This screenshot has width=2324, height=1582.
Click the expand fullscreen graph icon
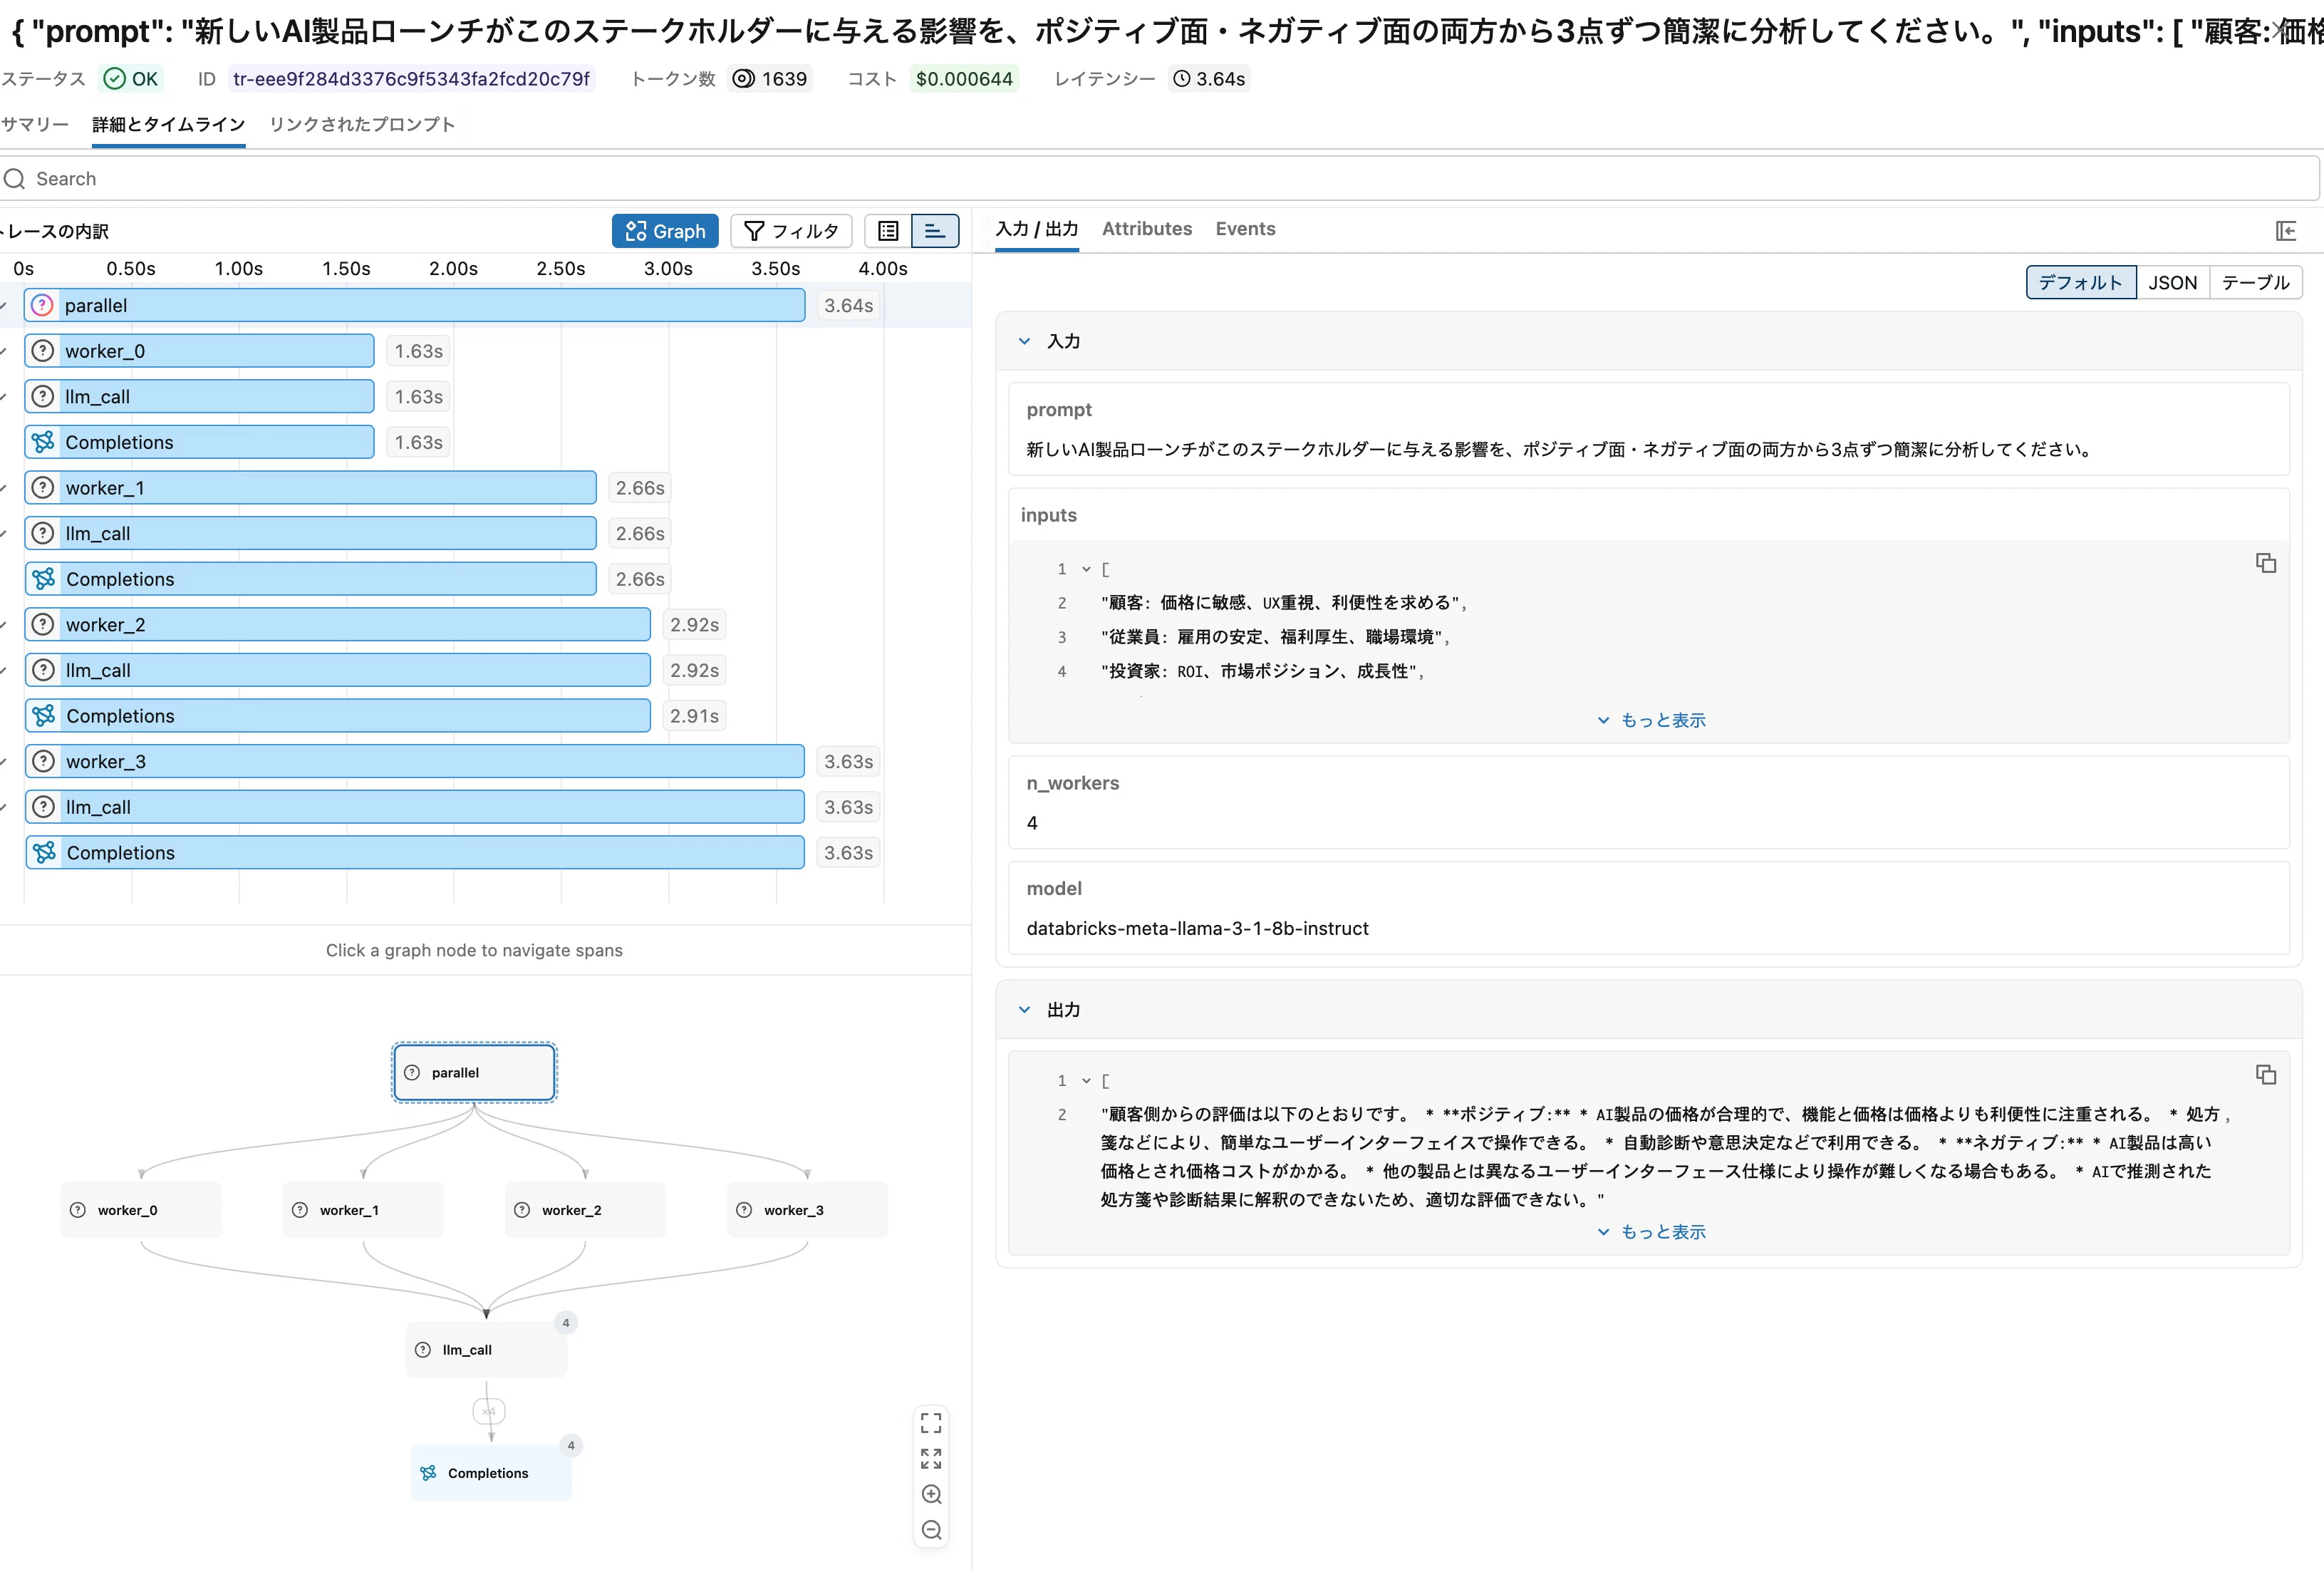931,1458
